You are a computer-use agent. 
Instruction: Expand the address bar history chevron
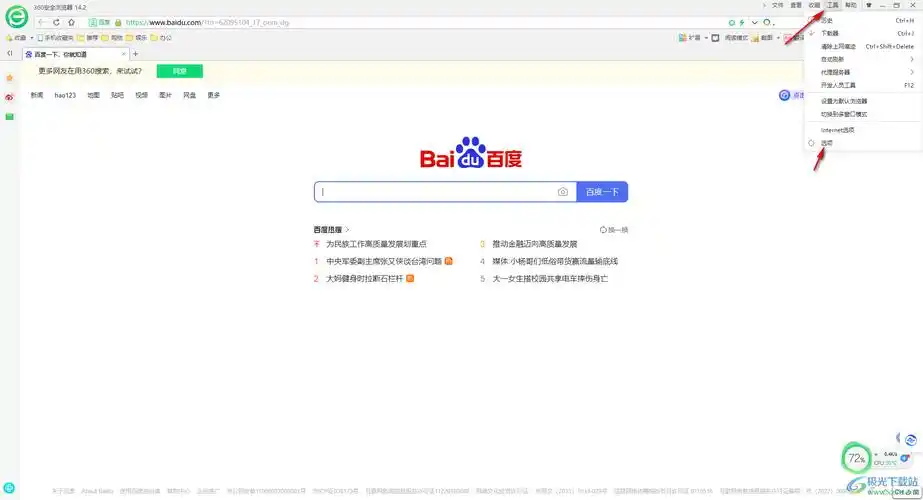click(754, 22)
